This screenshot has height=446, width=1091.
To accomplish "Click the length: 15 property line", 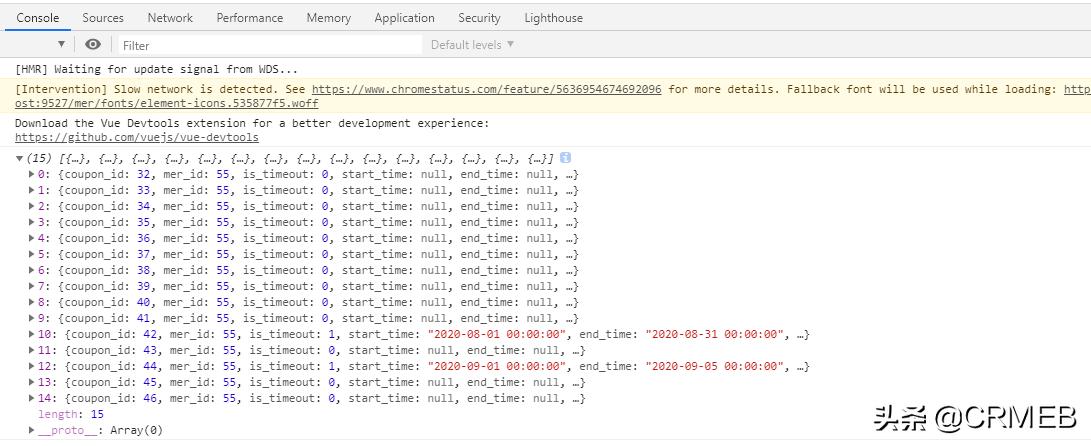I will [71, 414].
